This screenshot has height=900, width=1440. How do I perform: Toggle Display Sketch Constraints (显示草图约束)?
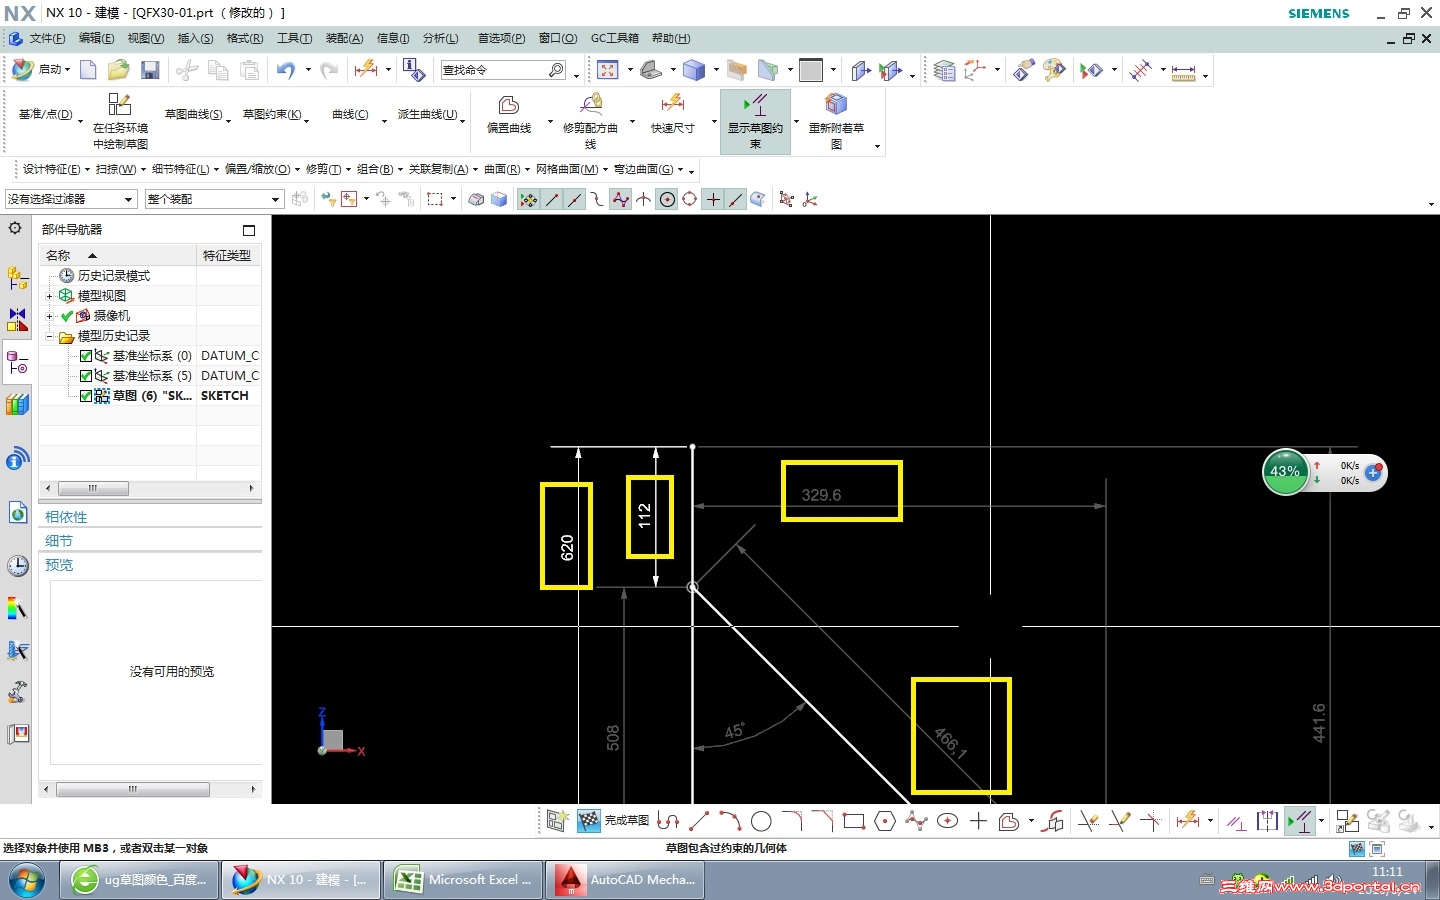tap(755, 121)
